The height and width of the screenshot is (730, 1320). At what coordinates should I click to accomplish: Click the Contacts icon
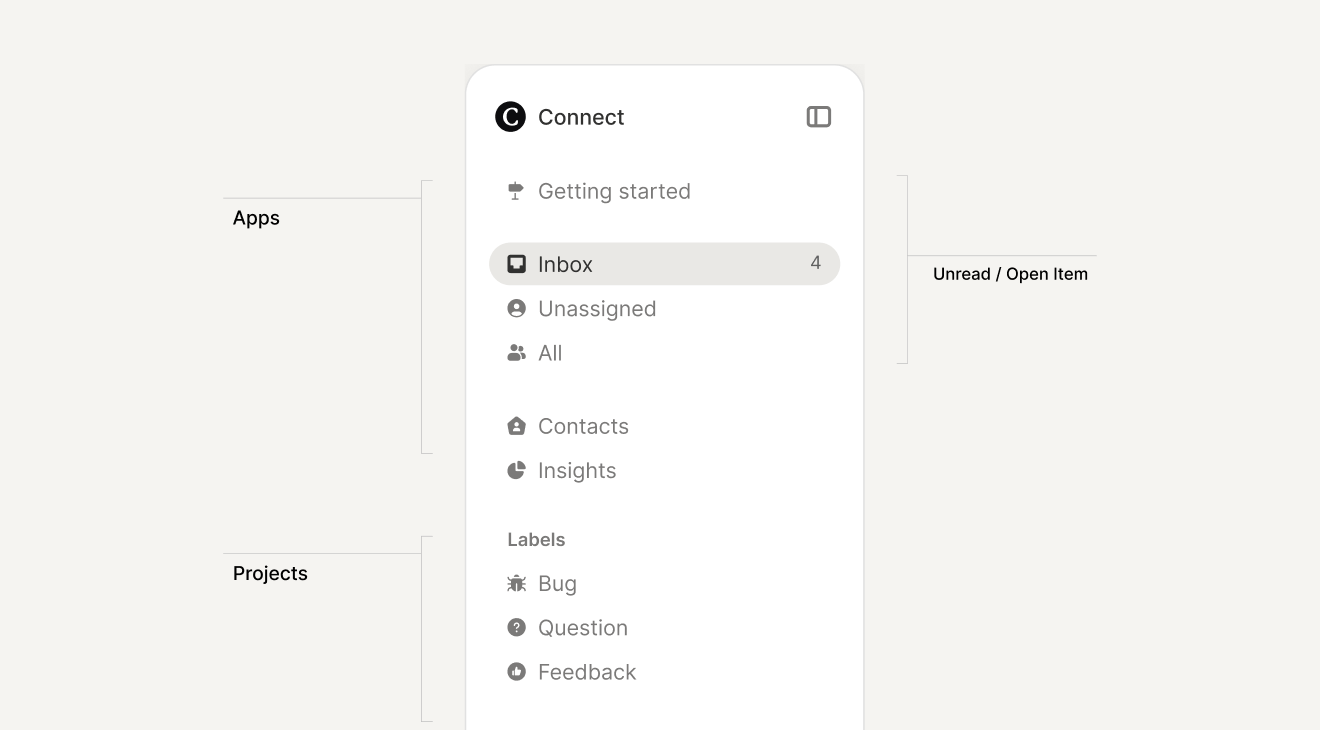click(x=516, y=426)
